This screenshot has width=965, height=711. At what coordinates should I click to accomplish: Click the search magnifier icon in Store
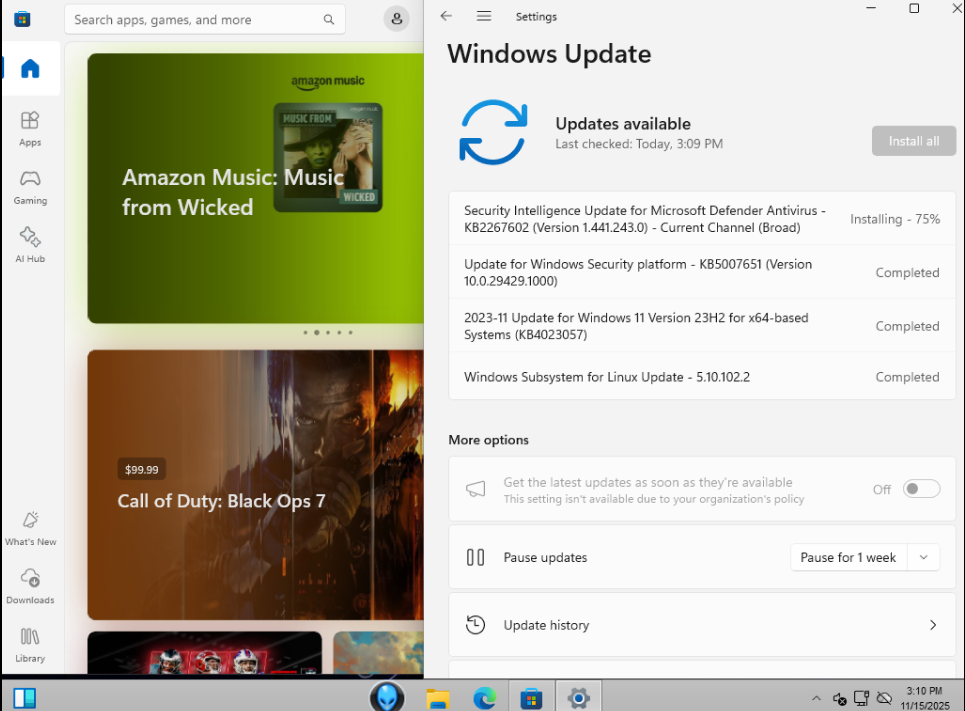pos(329,20)
